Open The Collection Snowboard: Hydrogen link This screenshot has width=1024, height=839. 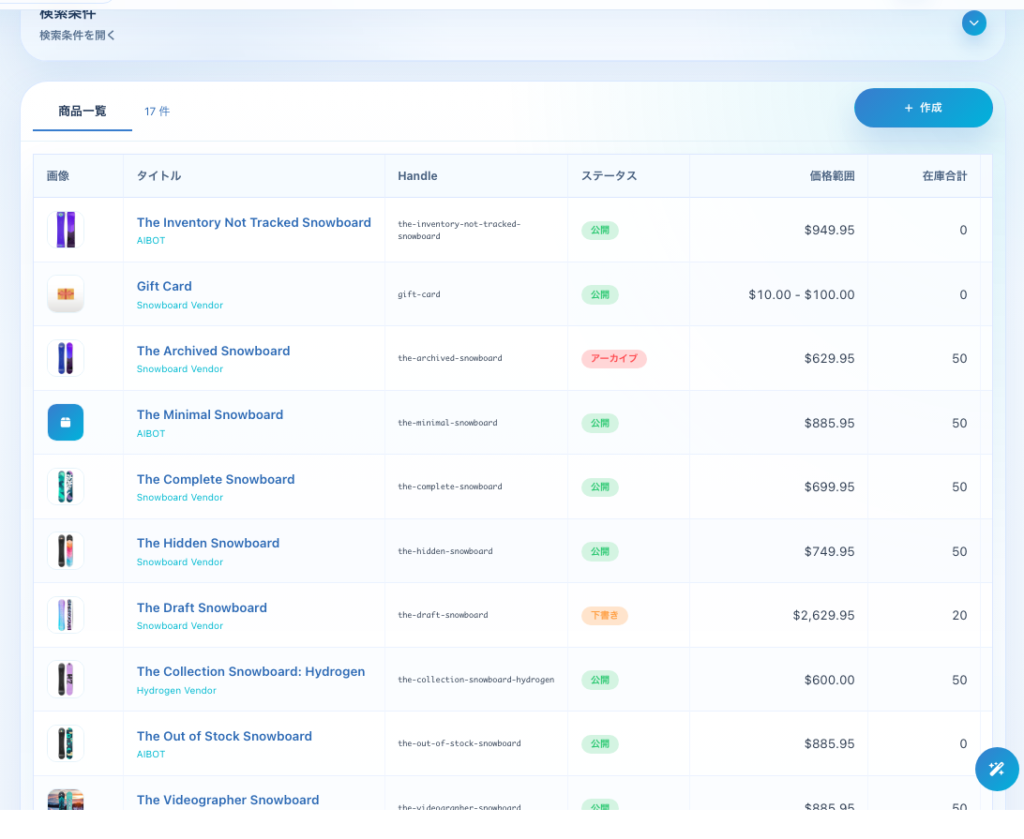click(x=251, y=672)
